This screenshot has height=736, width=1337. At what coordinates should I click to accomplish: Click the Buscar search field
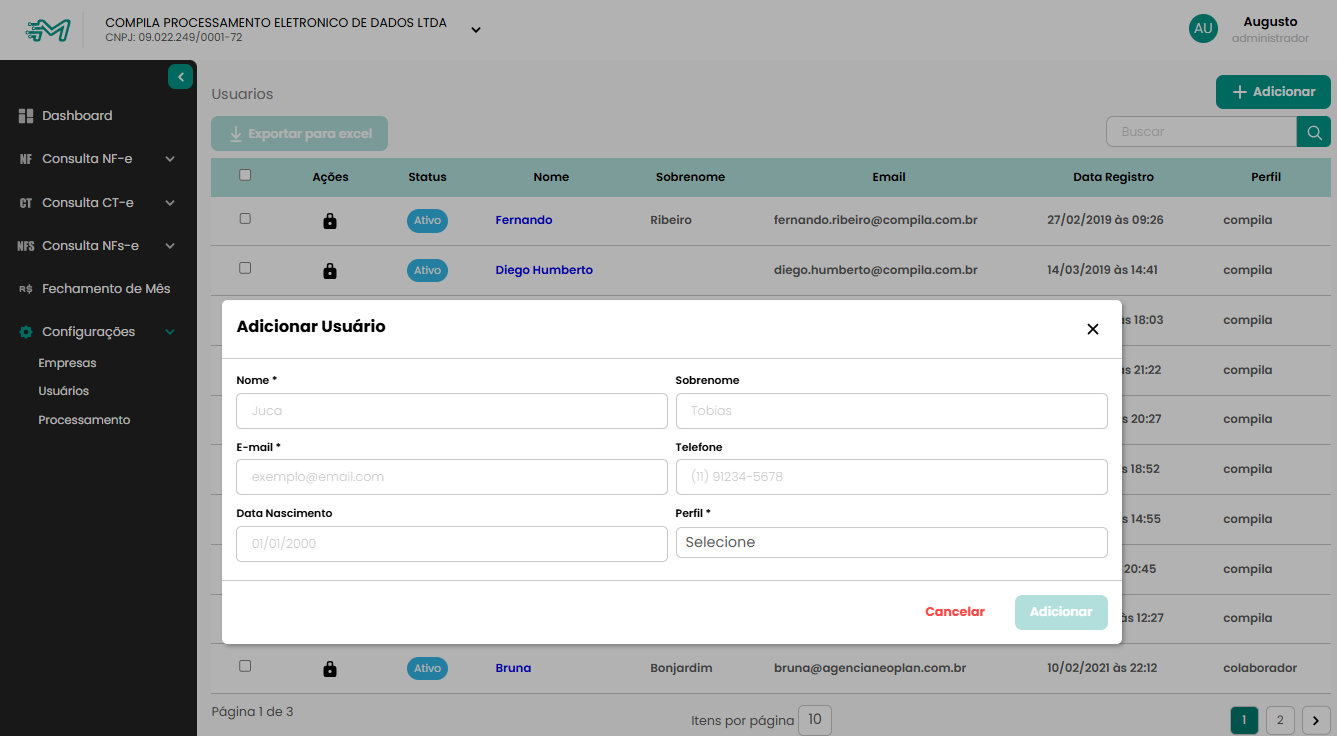pyautogui.click(x=1201, y=131)
